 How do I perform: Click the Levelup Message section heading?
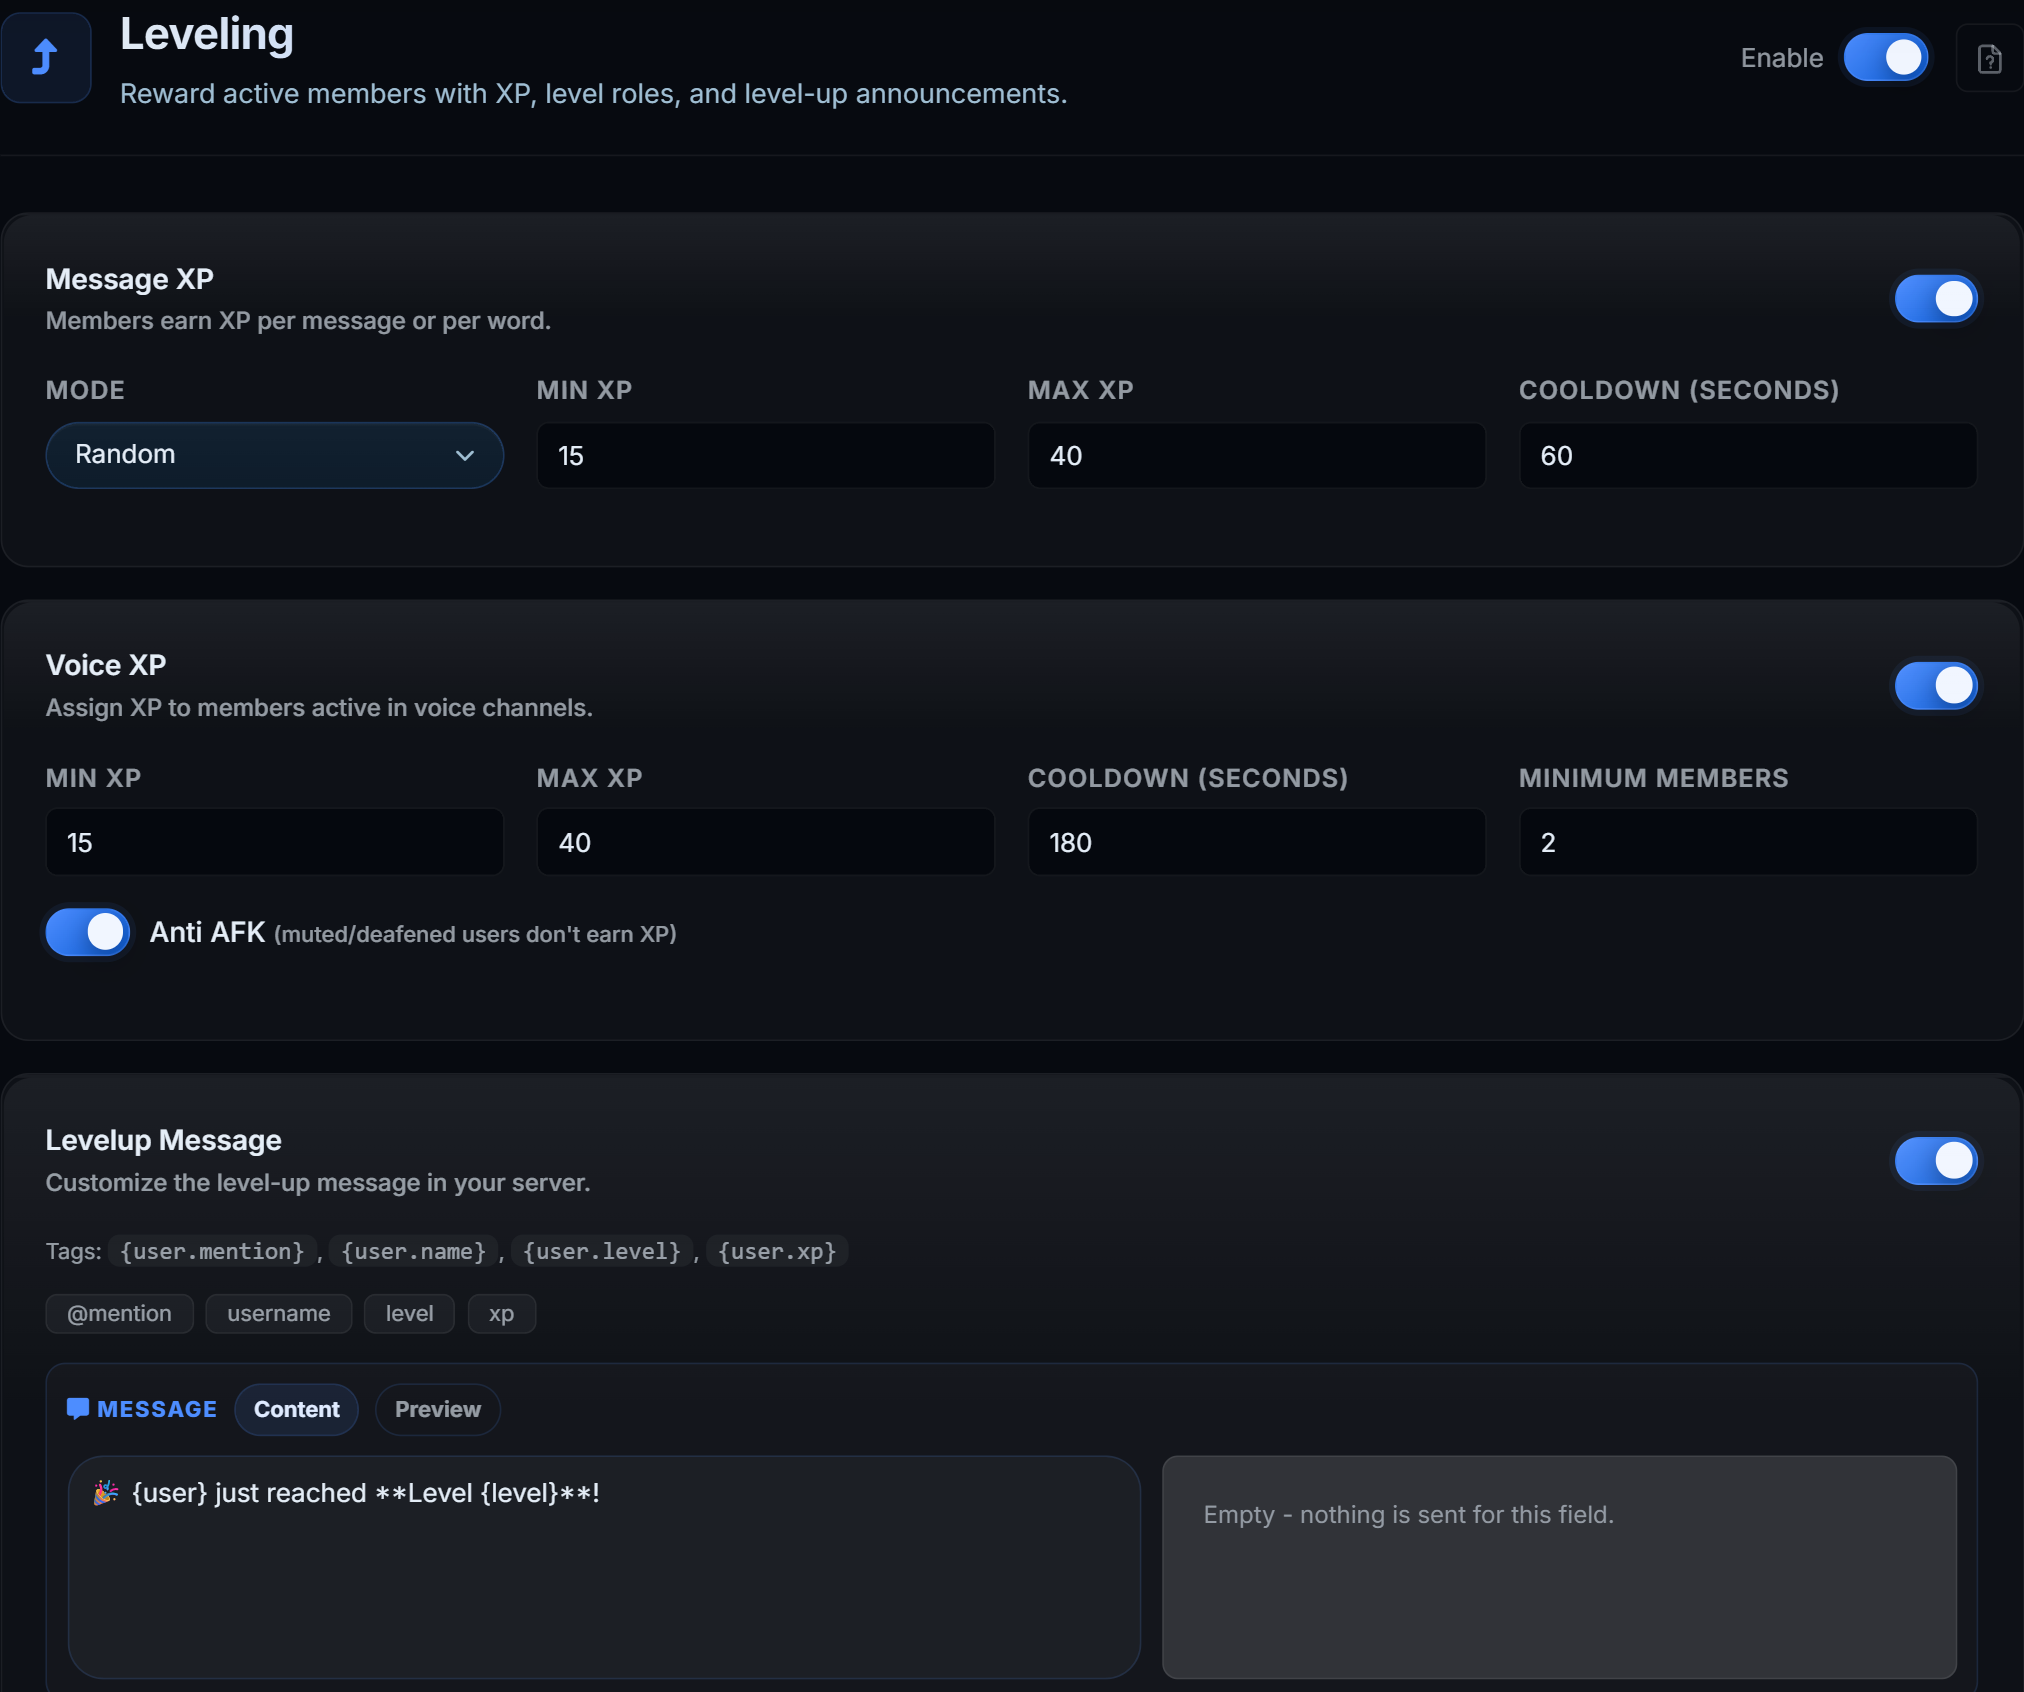164,1141
